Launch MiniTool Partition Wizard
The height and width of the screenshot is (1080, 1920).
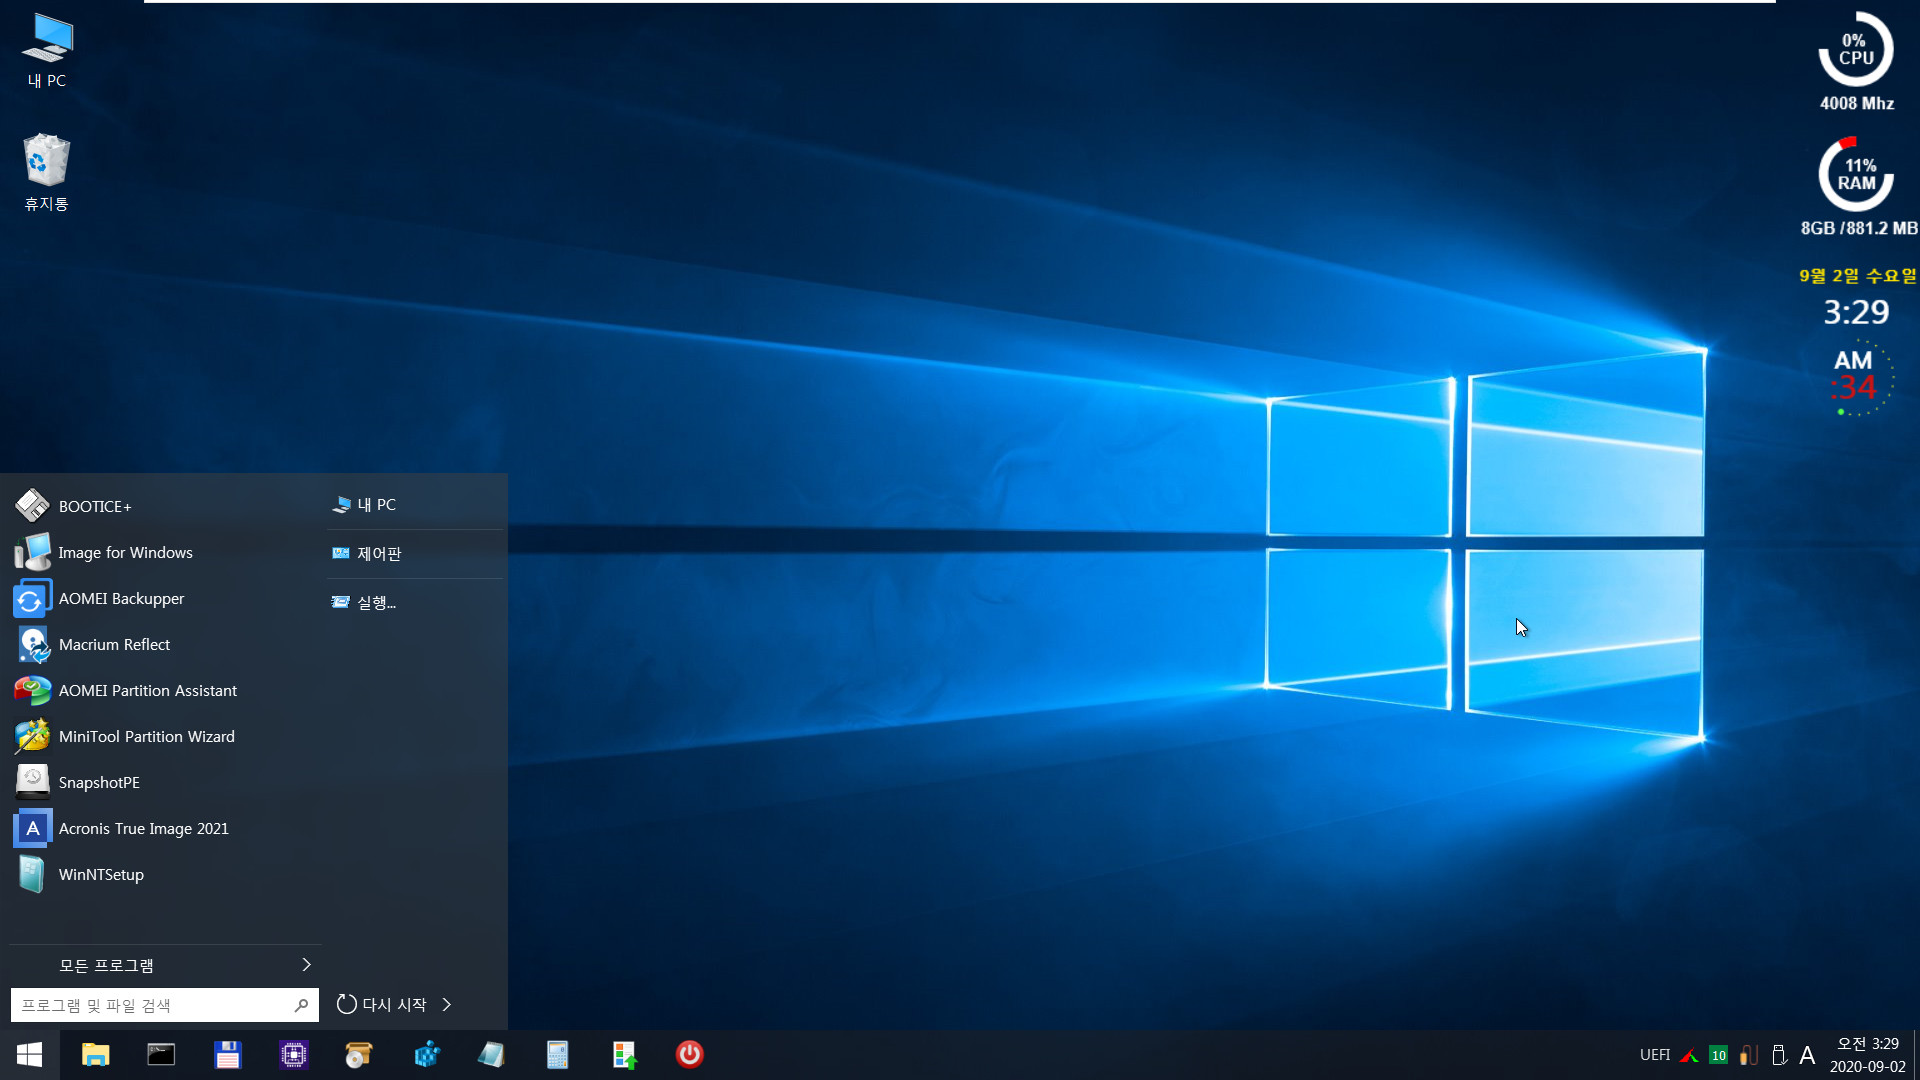point(146,736)
